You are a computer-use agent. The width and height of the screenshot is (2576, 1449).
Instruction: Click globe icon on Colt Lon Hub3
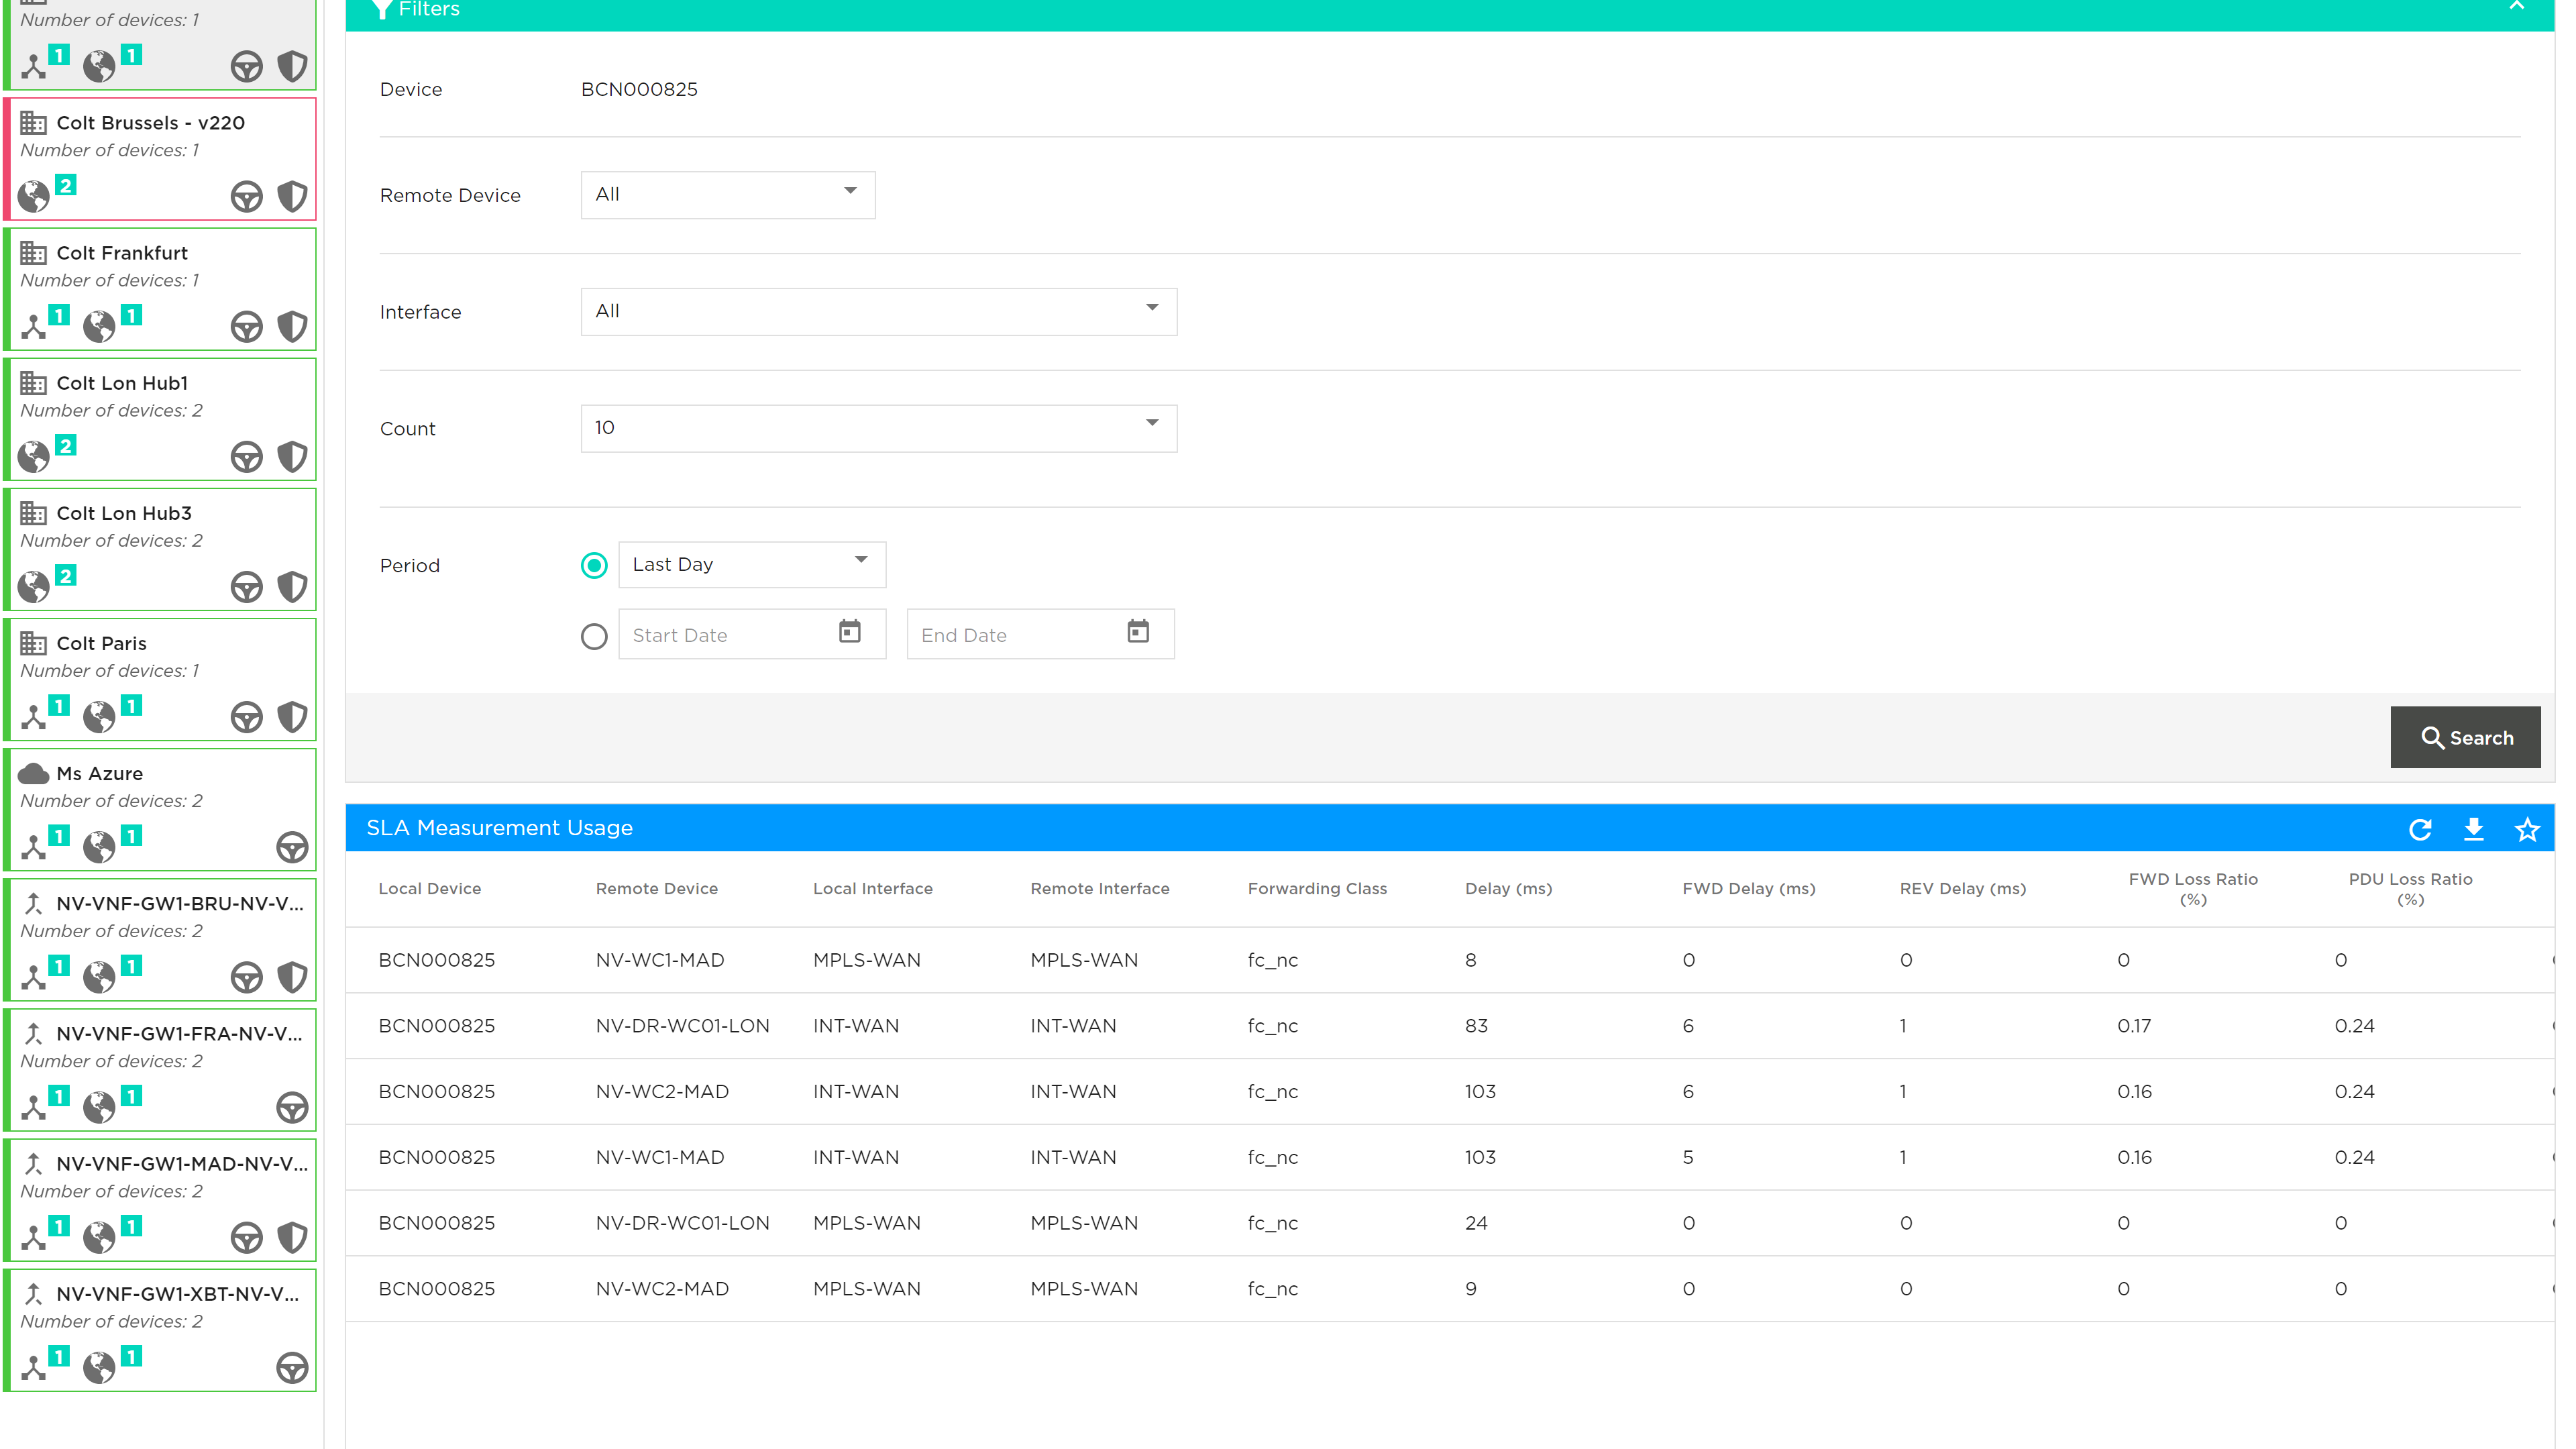click(x=34, y=587)
